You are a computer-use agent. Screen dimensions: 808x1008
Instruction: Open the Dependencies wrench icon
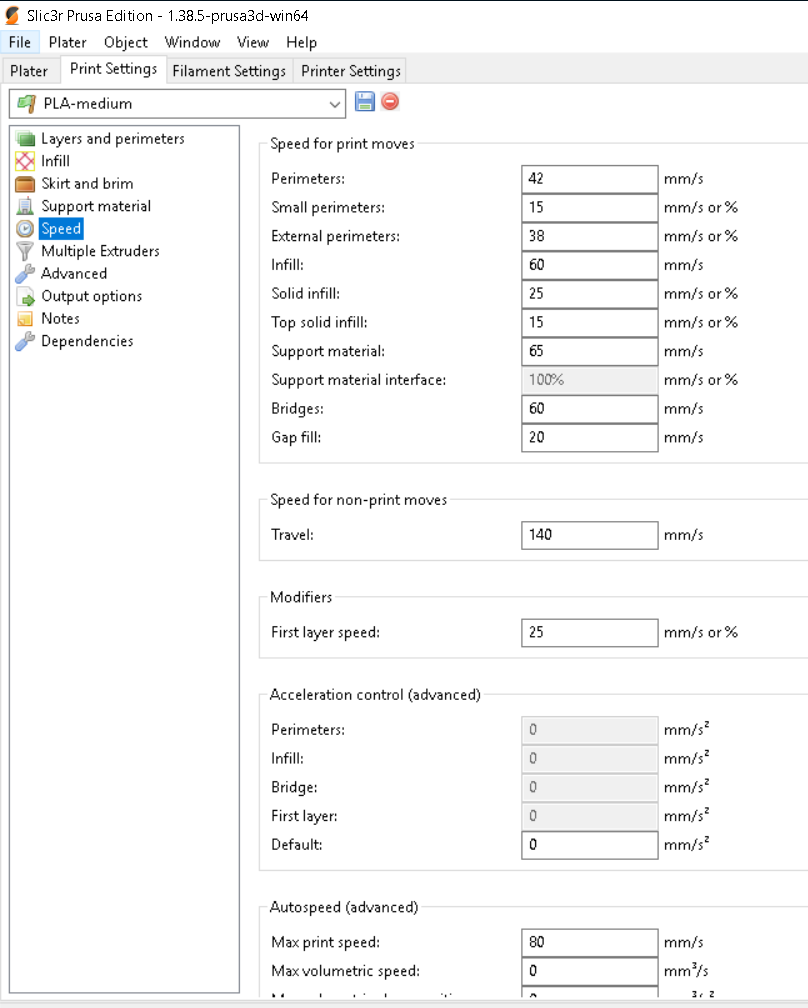tap(25, 341)
